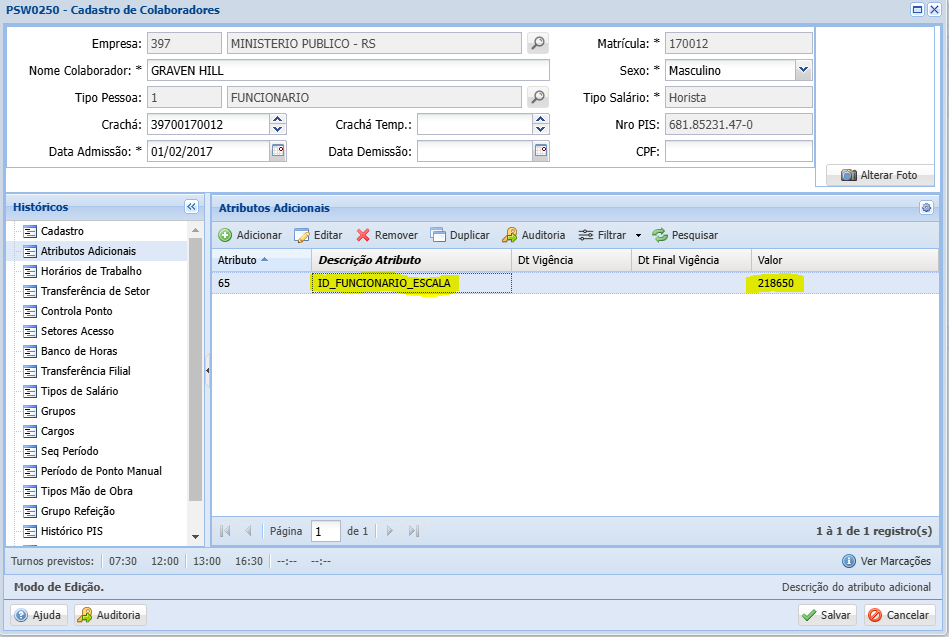Click the Ajuda help button
Viewport: 949px width, 637px height.
(x=39, y=615)
